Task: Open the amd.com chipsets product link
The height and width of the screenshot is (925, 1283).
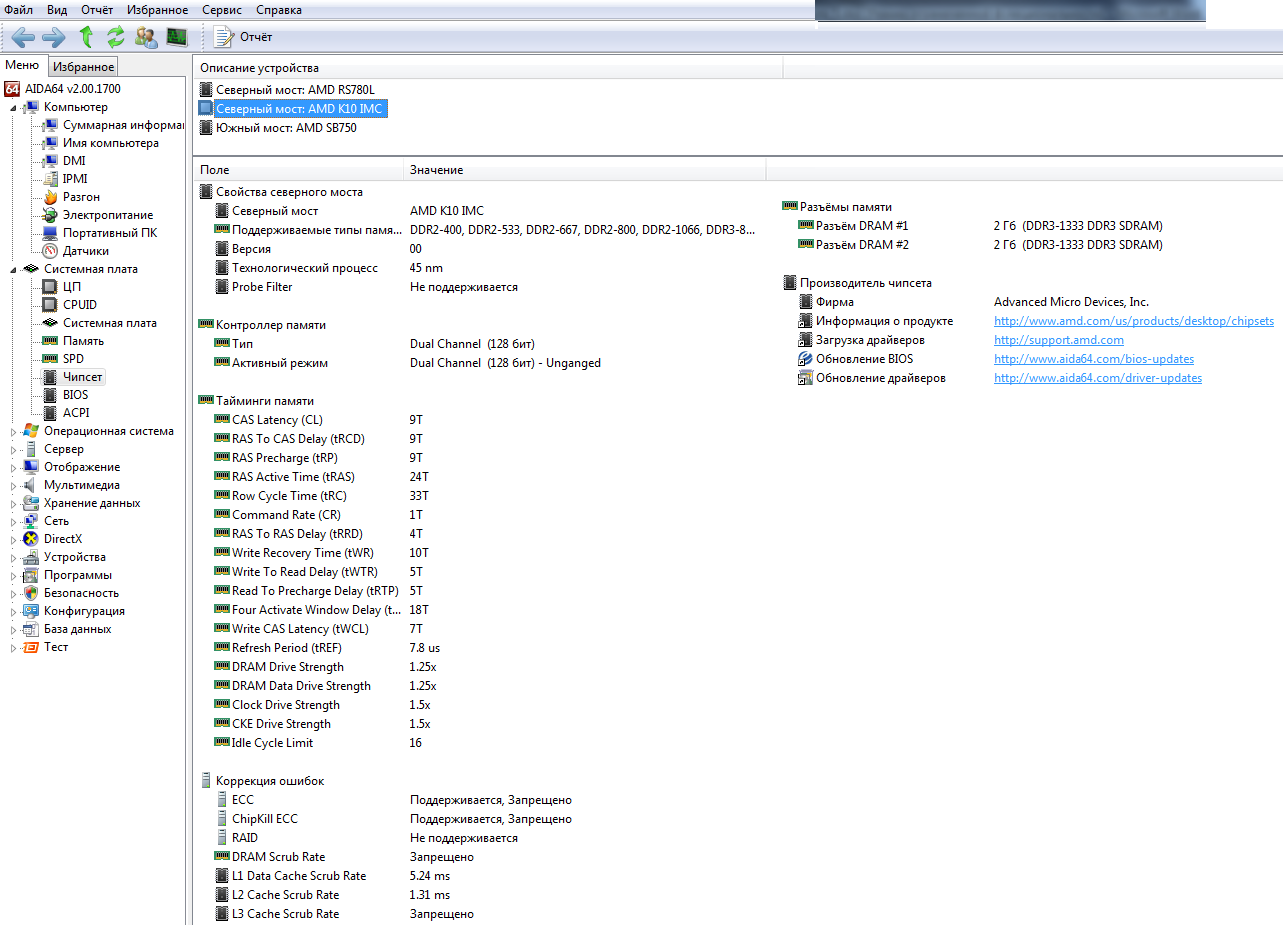Action: tap(1134, 321)
